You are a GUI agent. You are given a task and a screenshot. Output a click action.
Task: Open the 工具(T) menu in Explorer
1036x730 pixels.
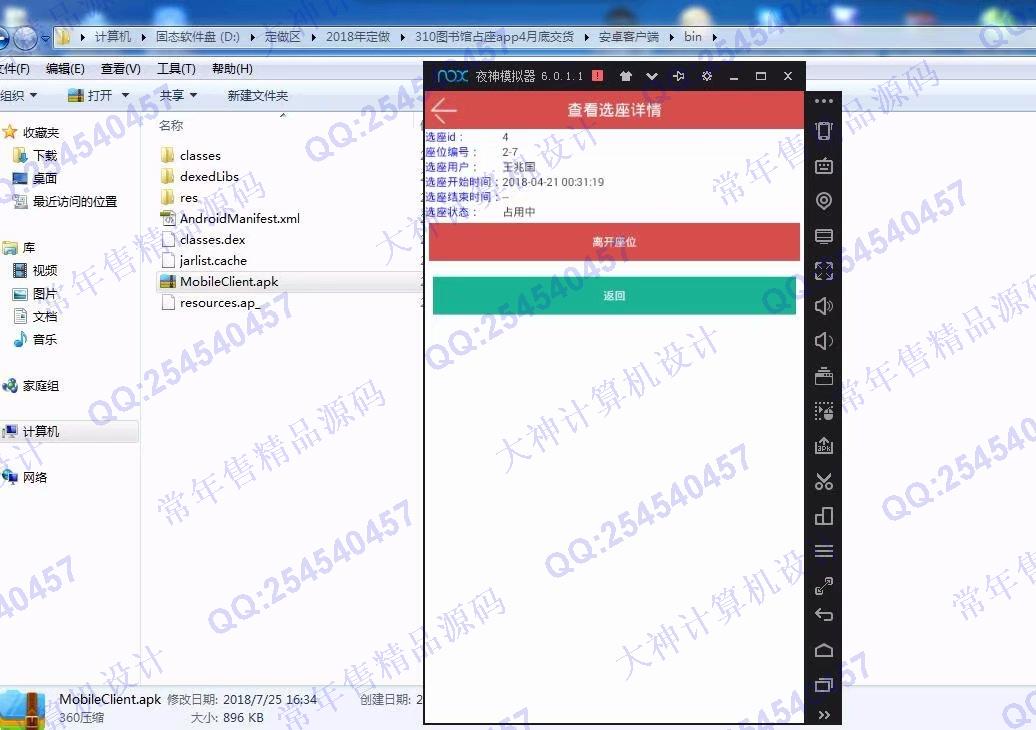point(176,69)
